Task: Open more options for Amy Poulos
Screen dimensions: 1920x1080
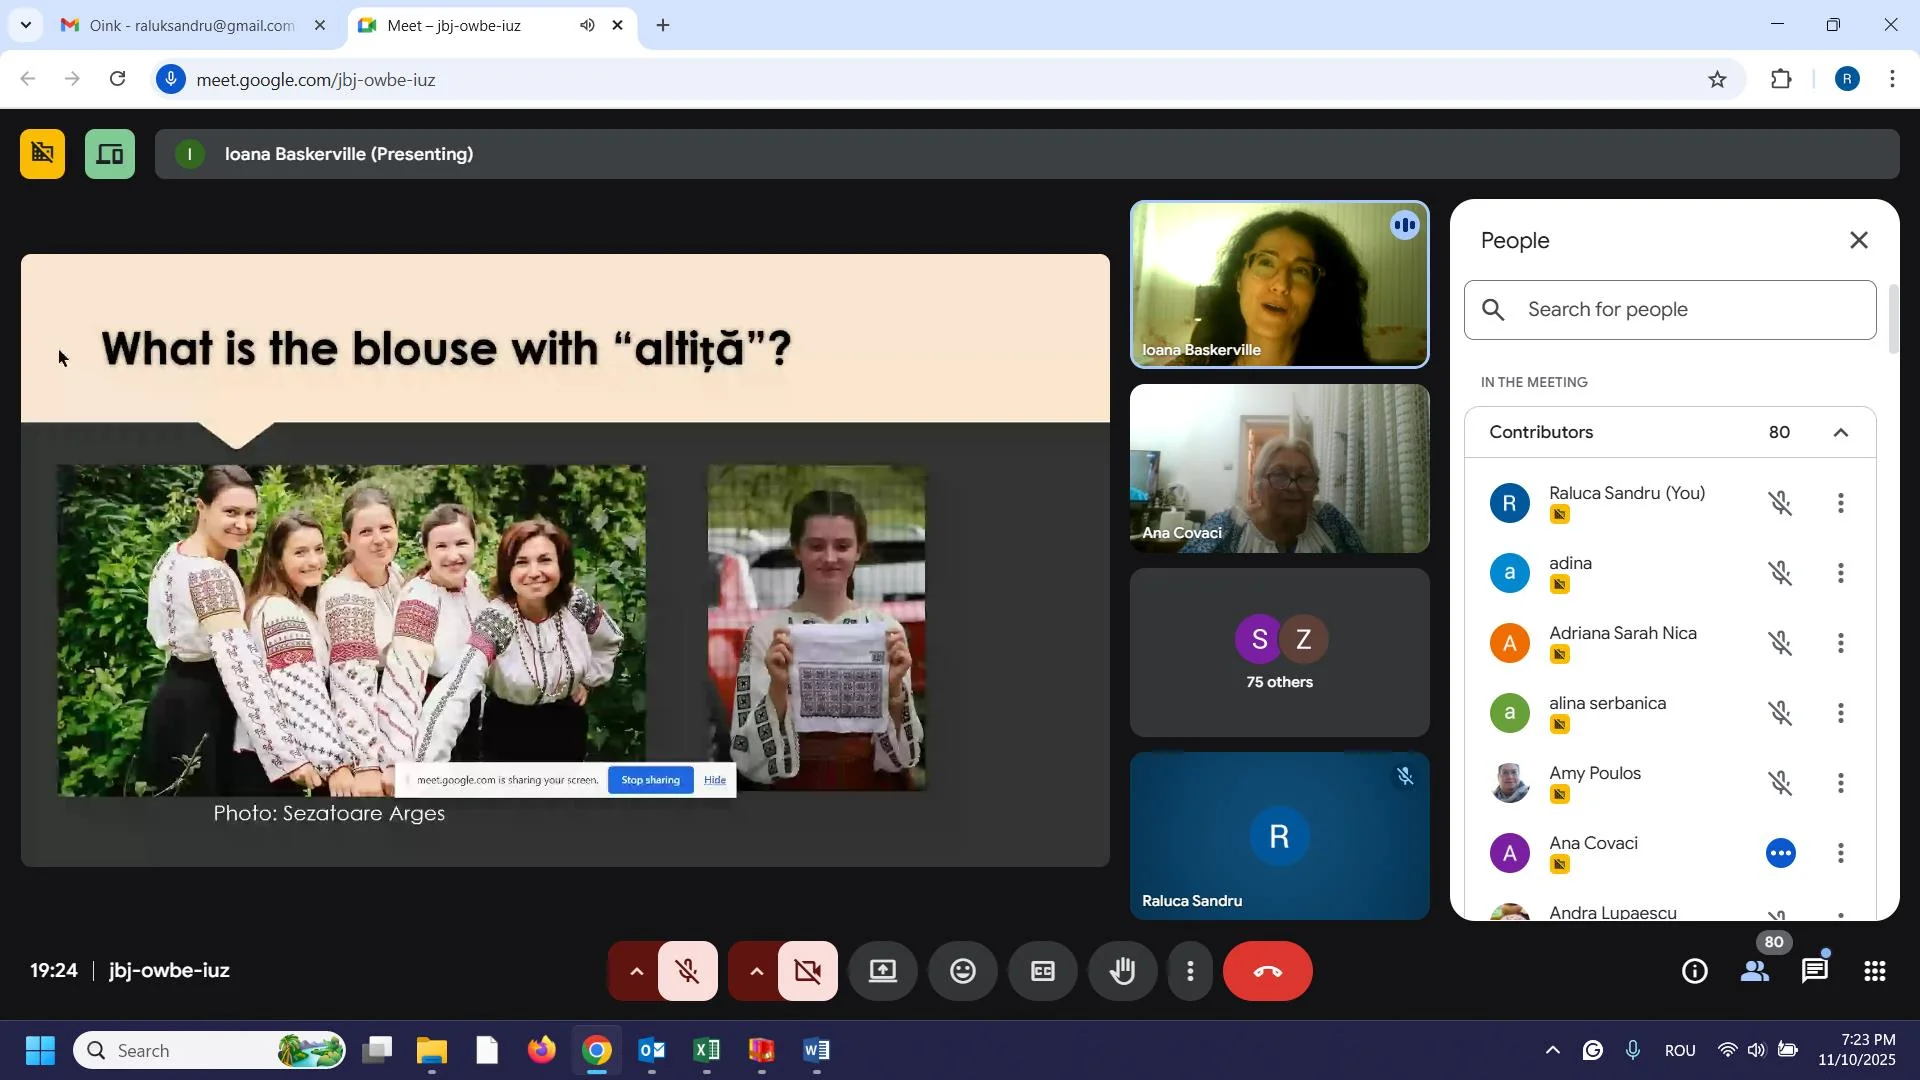Action: tap(1841, 784)
